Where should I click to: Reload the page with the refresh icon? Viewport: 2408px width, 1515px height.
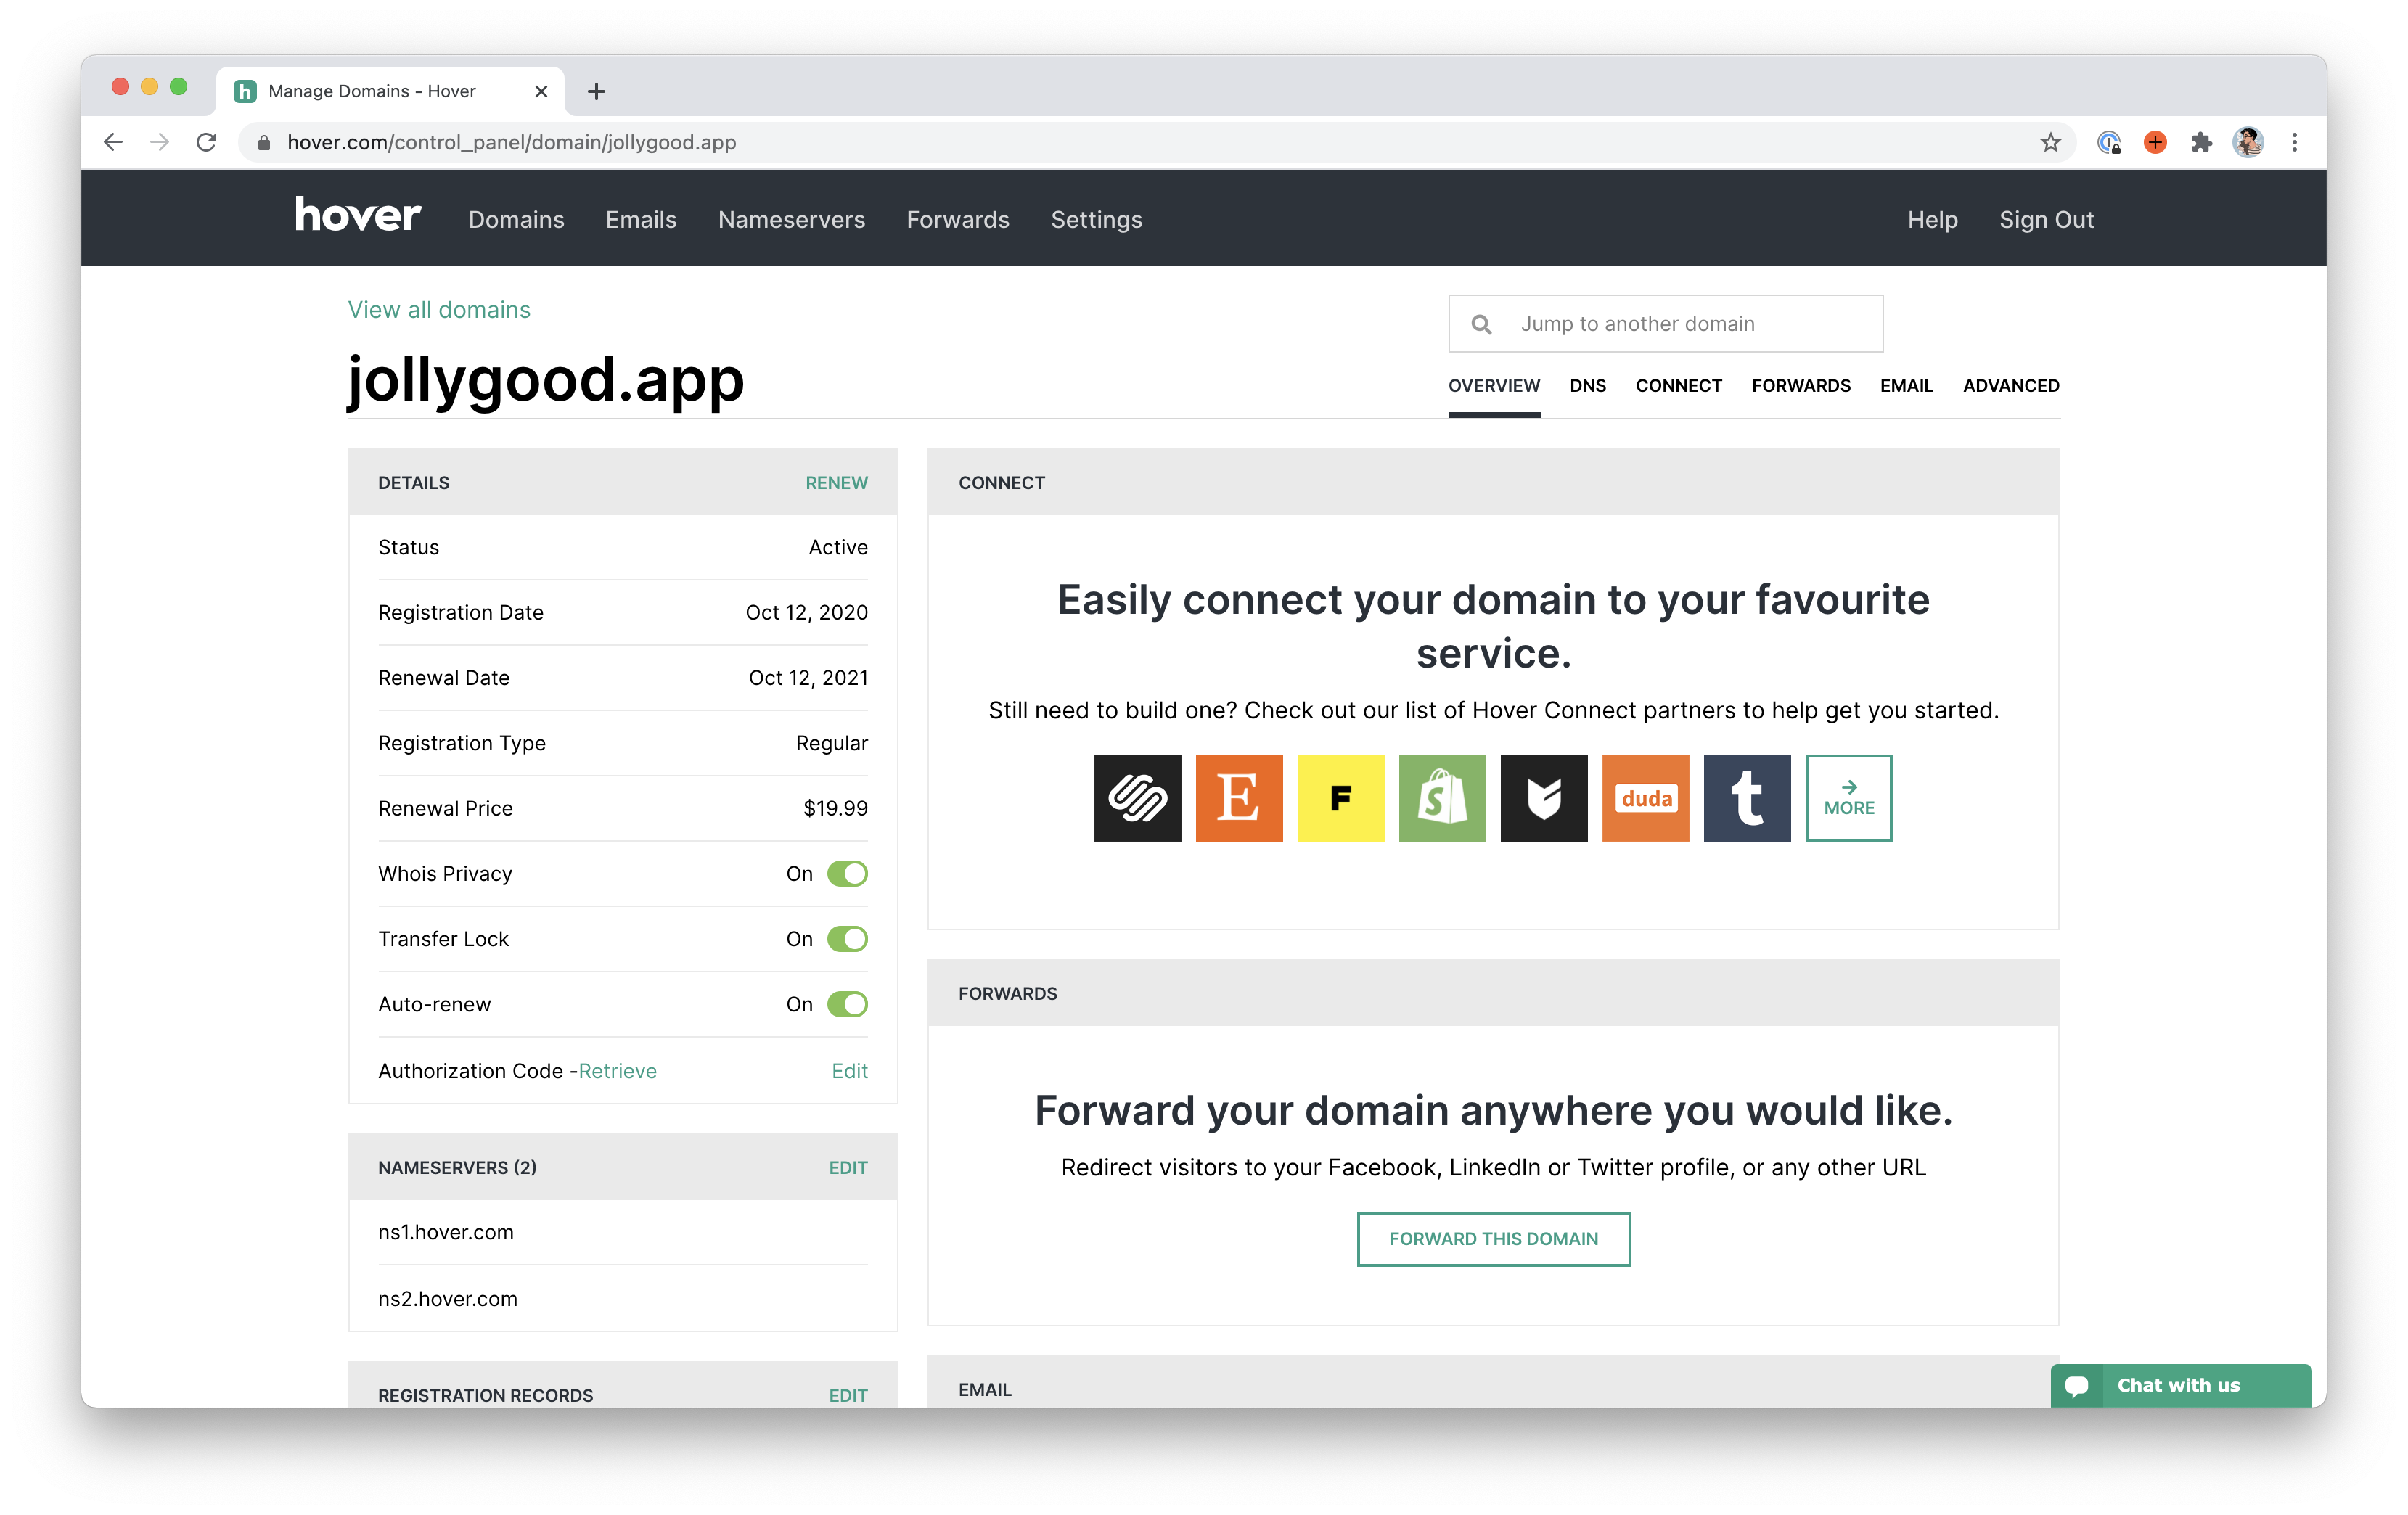[x=206, y=142]
